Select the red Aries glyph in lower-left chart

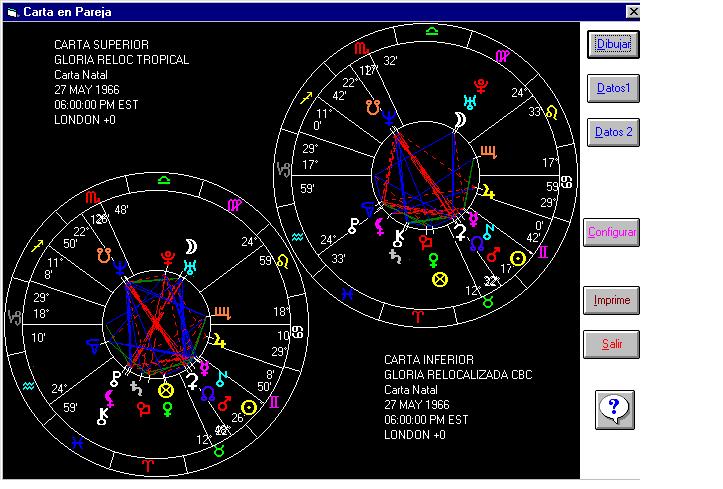pos(148,465)
